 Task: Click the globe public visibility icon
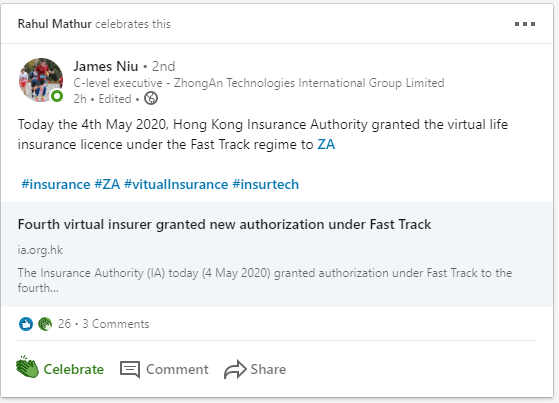point(151,98)
